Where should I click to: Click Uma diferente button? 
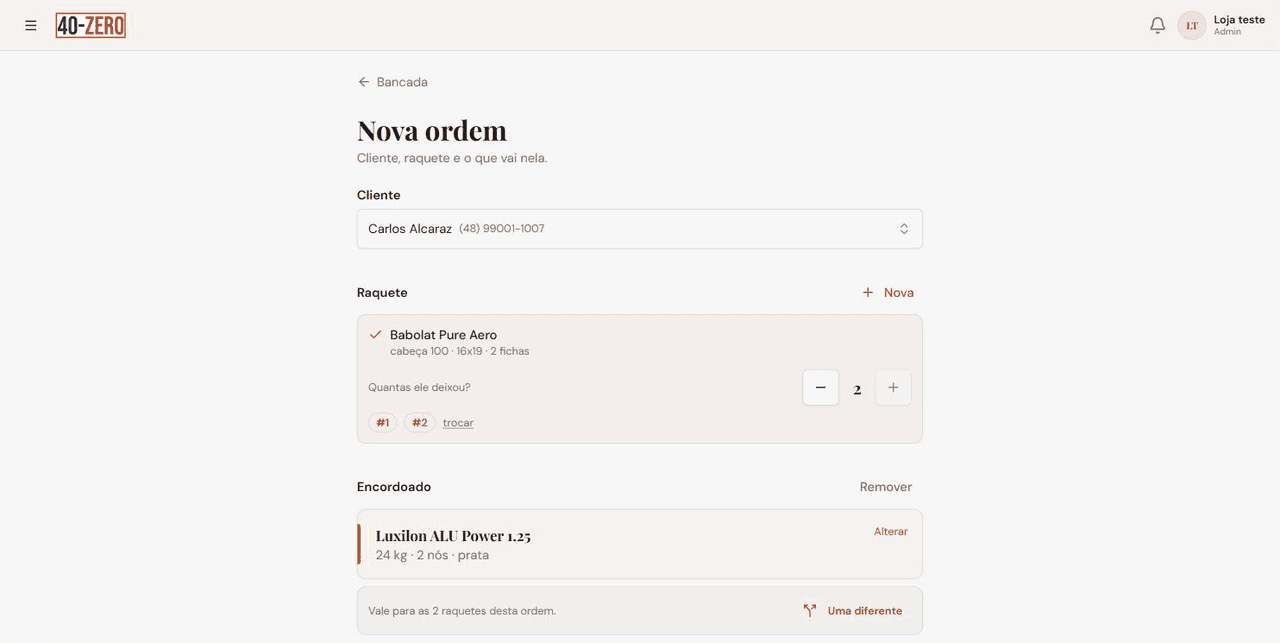pyautogui.click(x=853, y=611)
